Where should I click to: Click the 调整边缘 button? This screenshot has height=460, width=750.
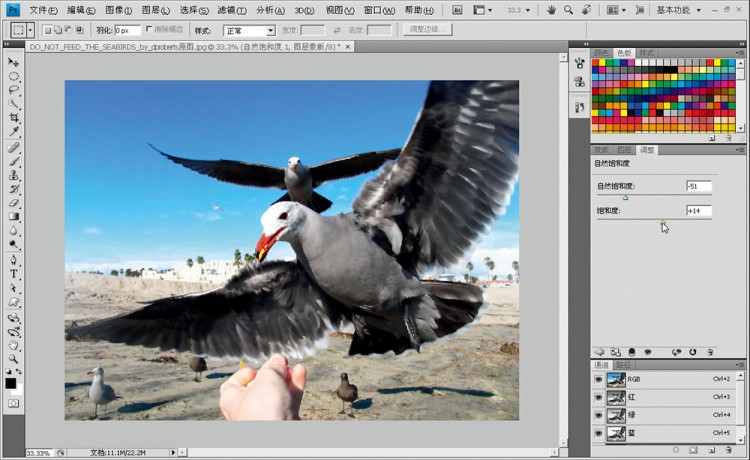(x=427, y=30)
